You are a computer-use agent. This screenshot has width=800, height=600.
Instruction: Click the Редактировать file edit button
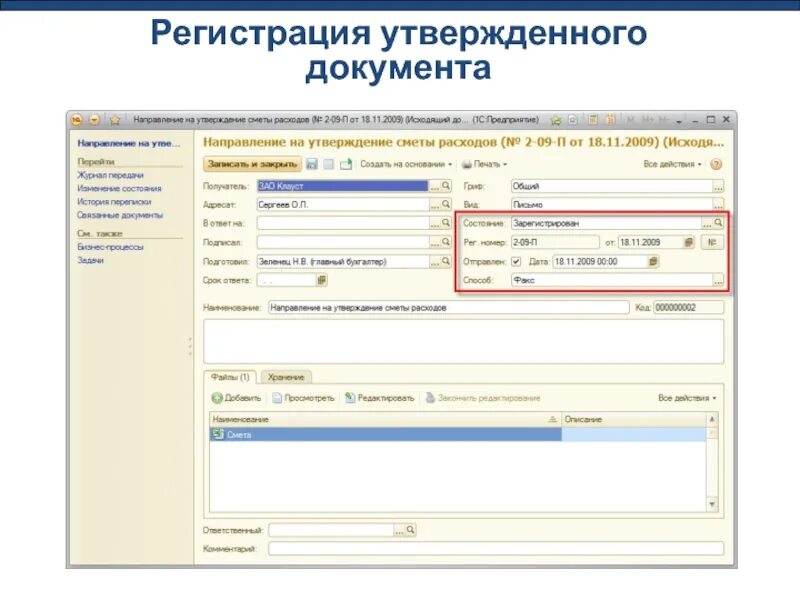click(x=379, y=398)
